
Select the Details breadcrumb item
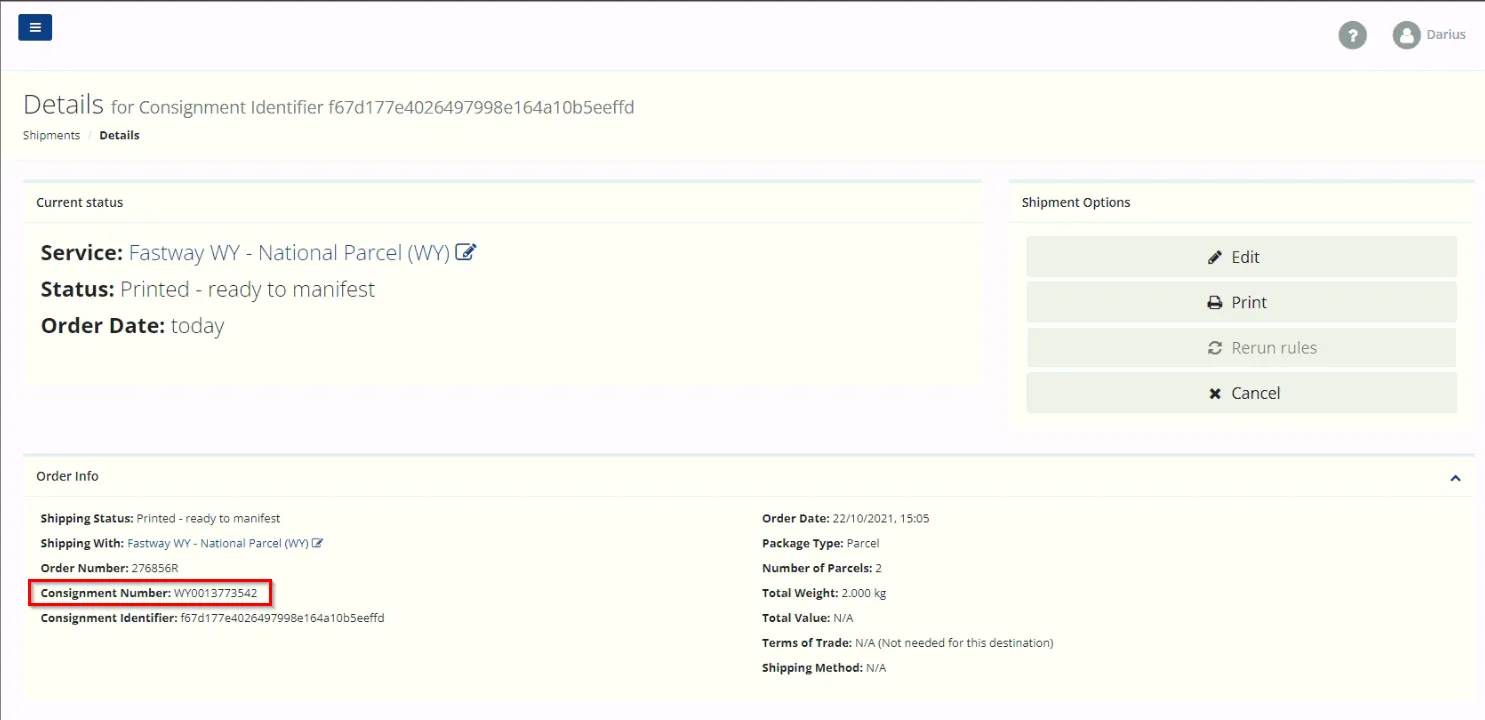click(119, 135)
